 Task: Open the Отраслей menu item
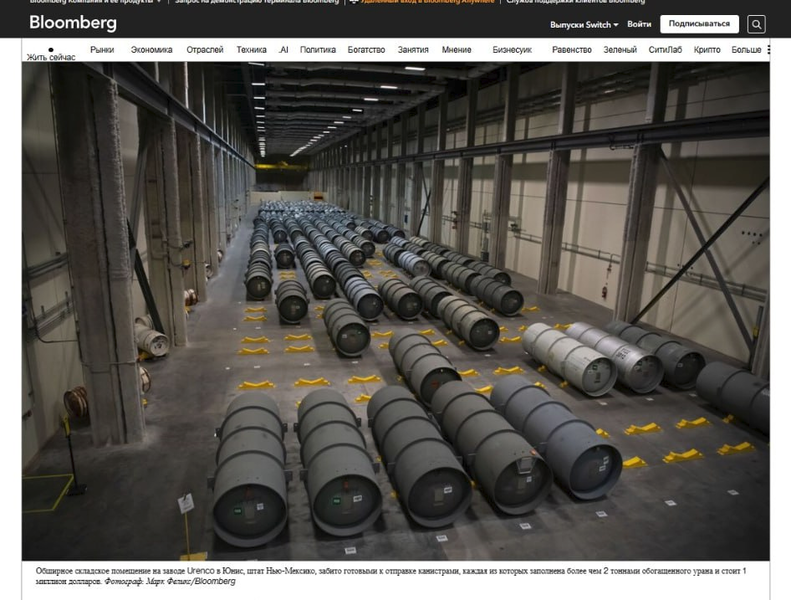pyautogui.click(x=205, y=49)
